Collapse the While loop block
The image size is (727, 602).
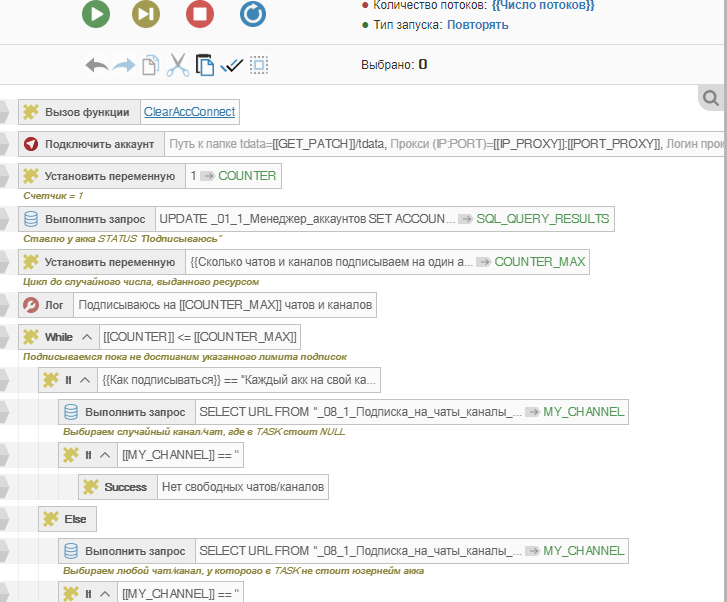point(87,336)
